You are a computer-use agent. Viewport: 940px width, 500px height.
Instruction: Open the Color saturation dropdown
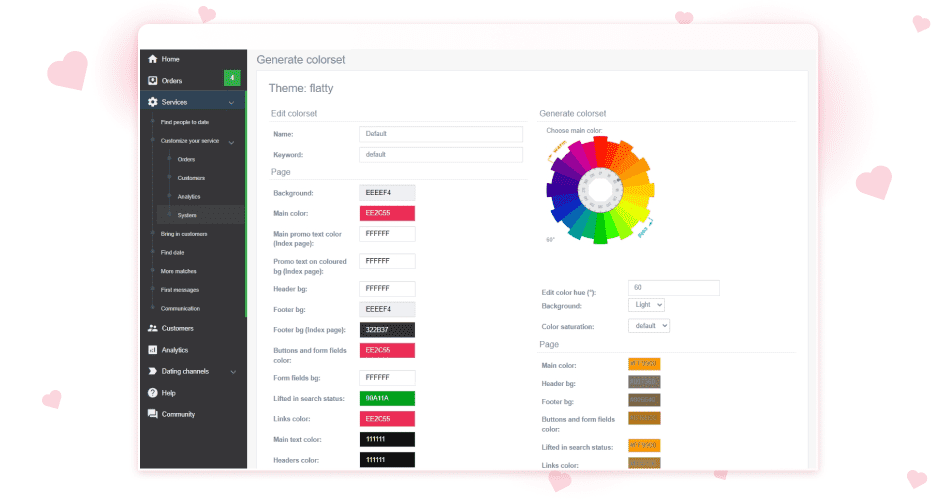[649, 326]
